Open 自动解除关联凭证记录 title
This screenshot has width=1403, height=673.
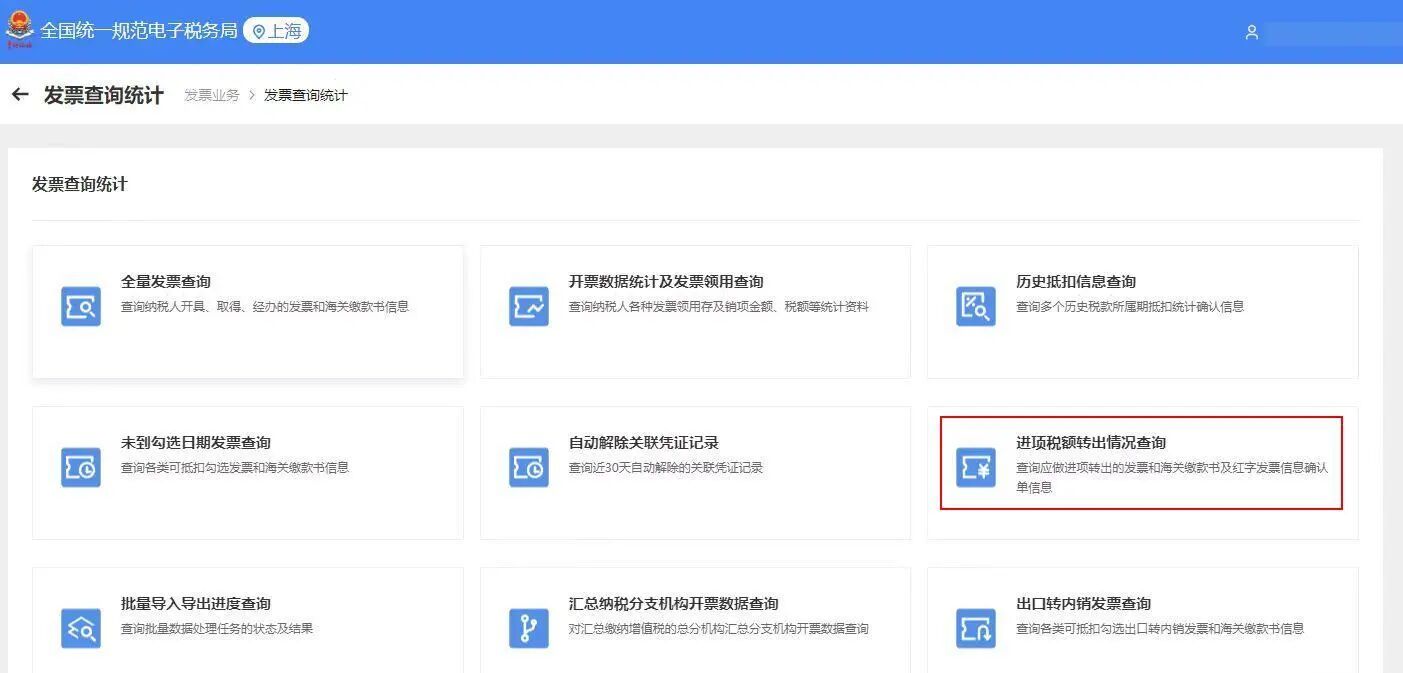coord(644,443)
